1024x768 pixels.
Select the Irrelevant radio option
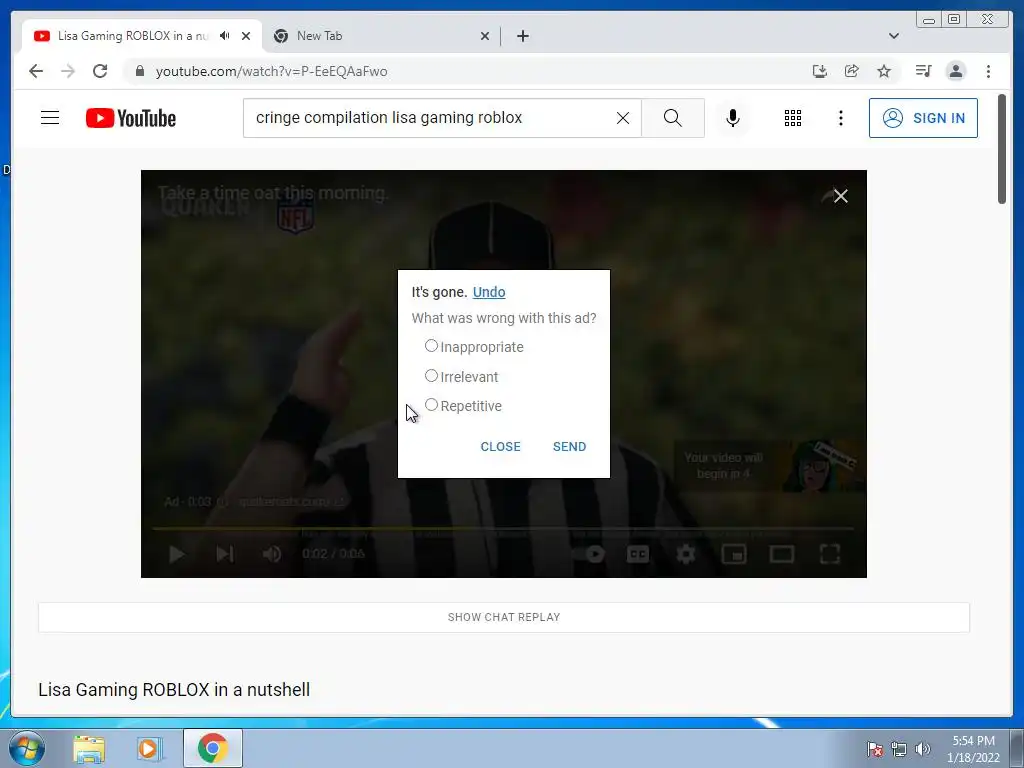point(431,376)
